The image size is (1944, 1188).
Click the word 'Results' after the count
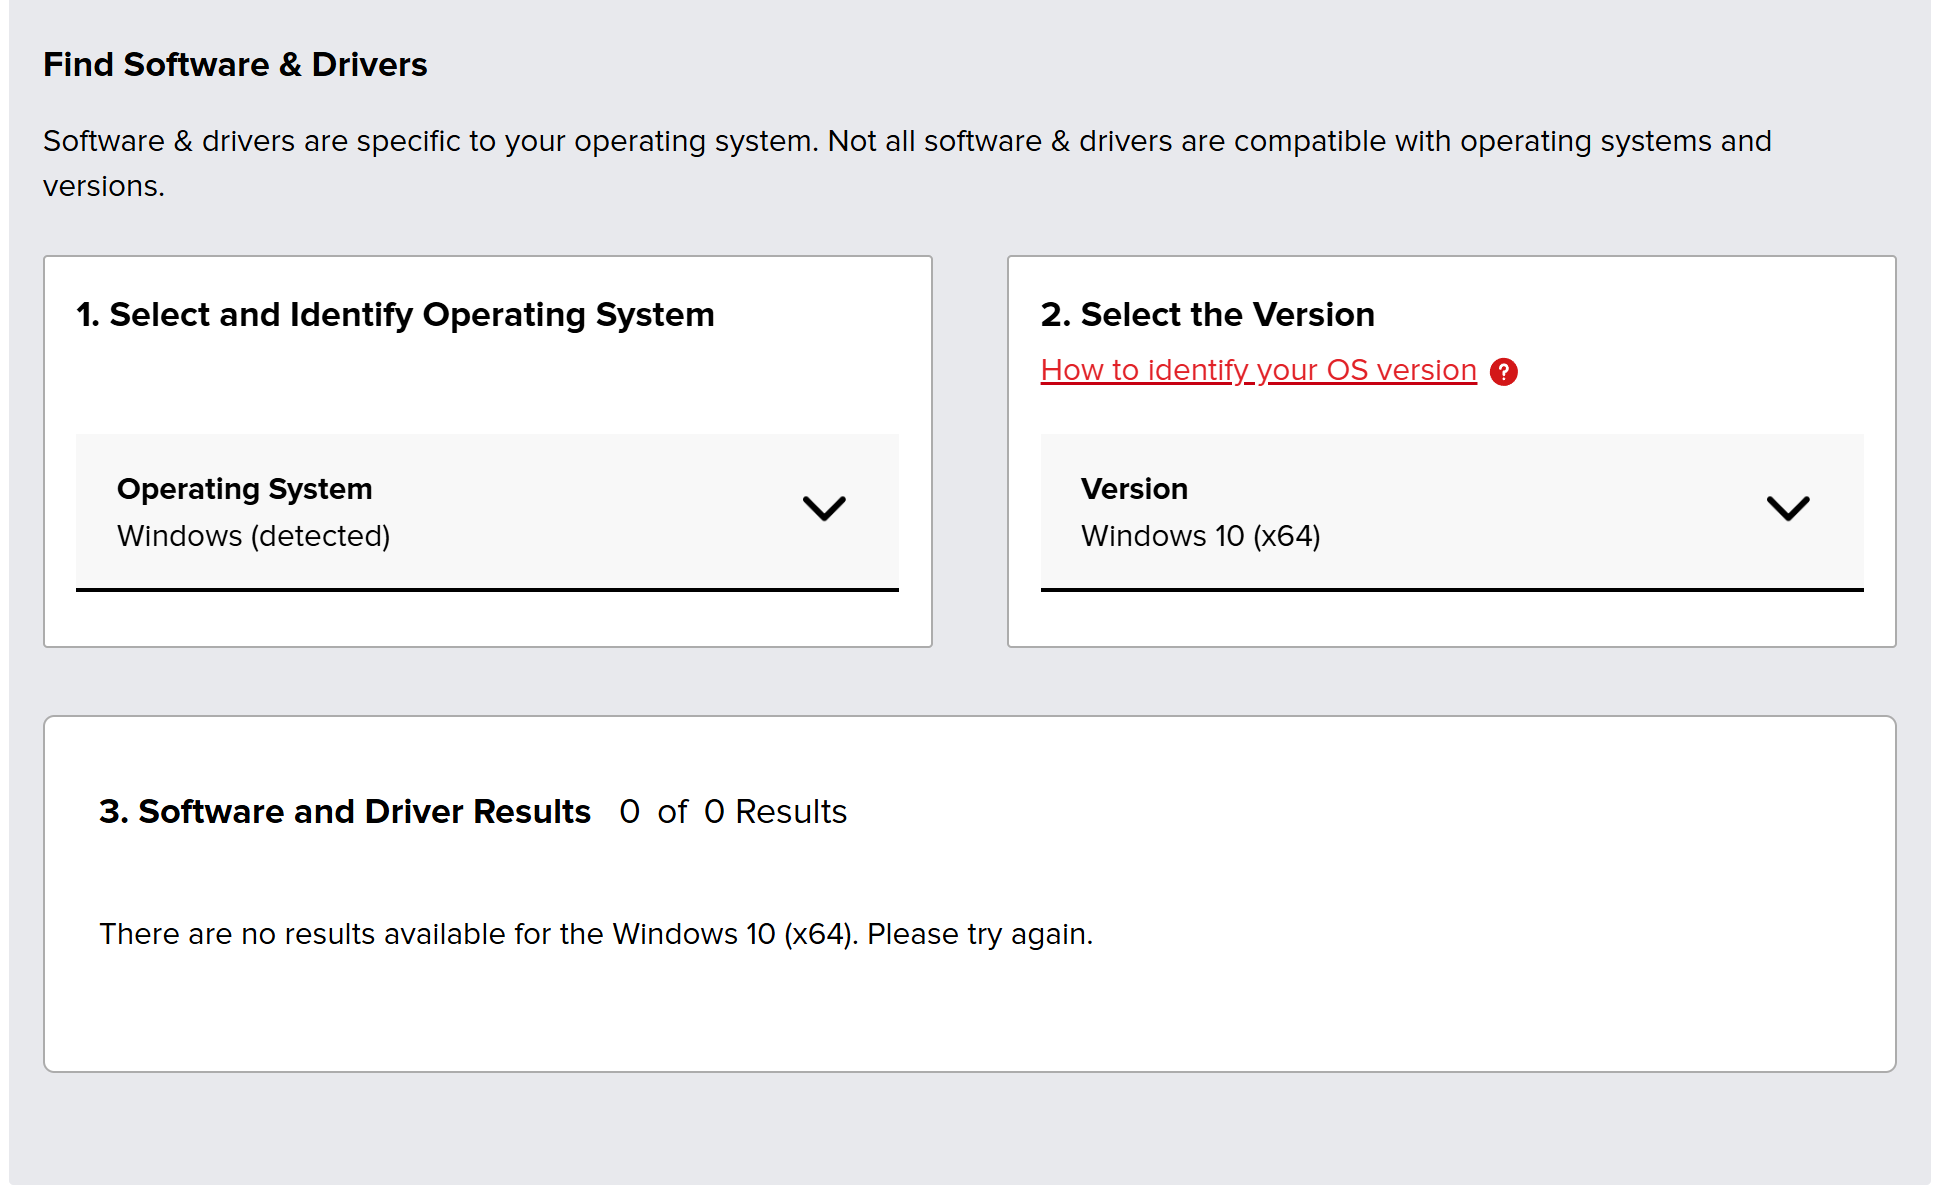pos(791,812)
